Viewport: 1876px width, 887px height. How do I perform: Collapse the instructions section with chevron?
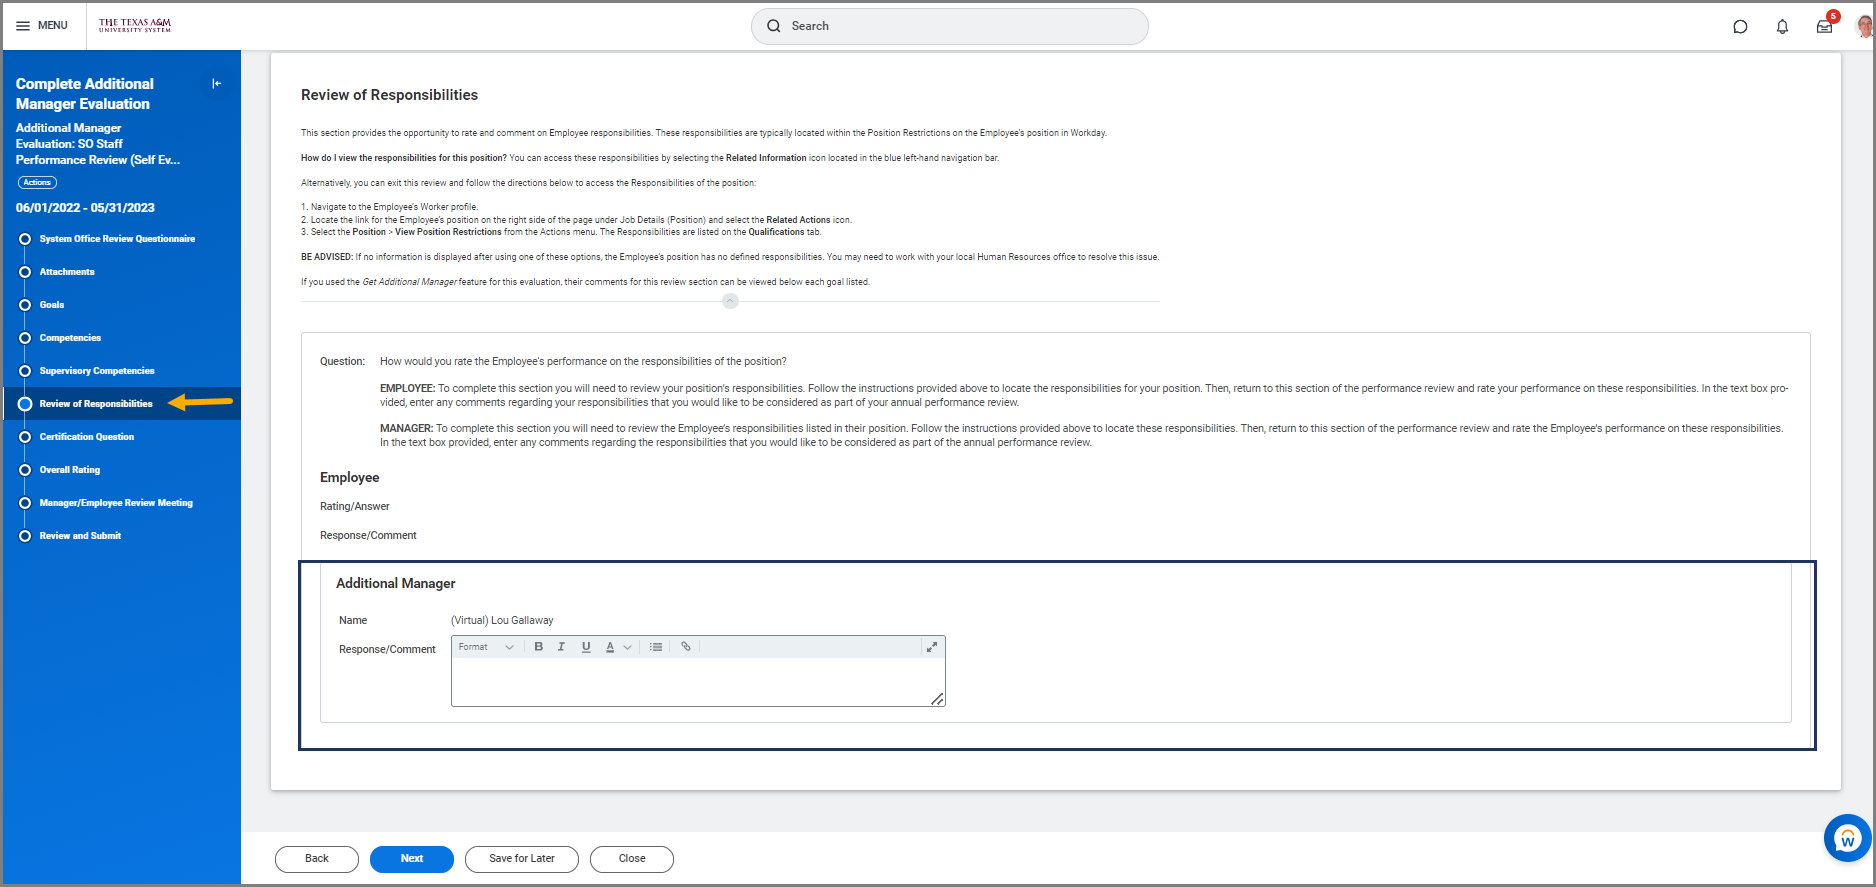(730, 301)
